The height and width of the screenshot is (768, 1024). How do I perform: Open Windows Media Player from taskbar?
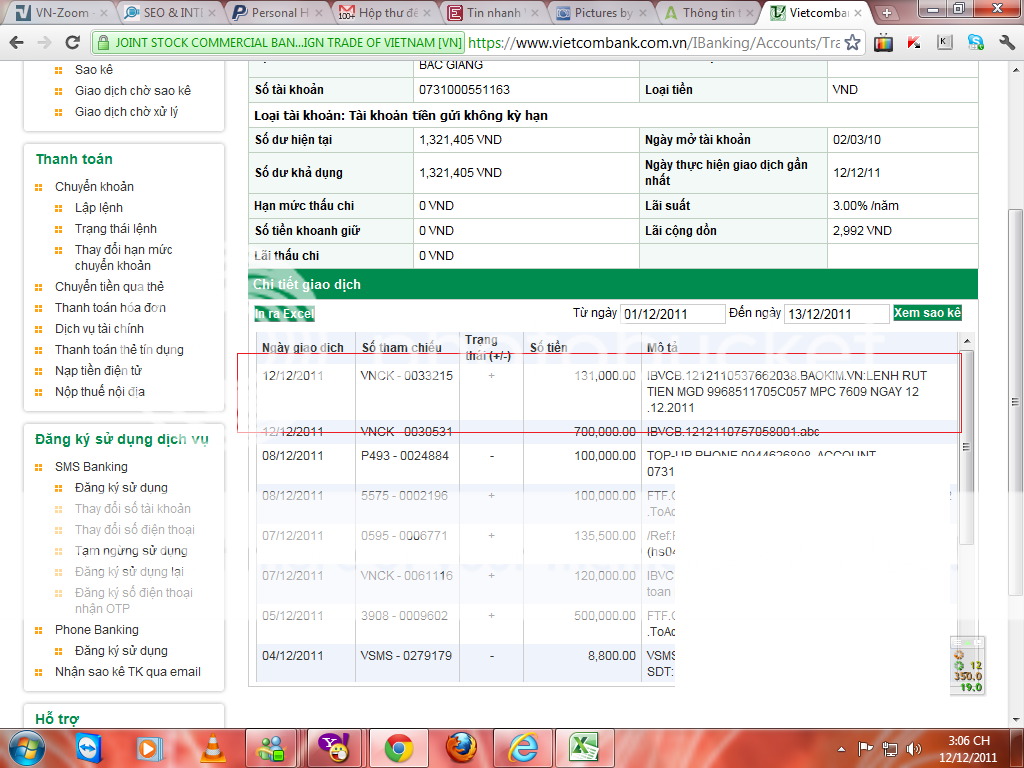(151, 748)
